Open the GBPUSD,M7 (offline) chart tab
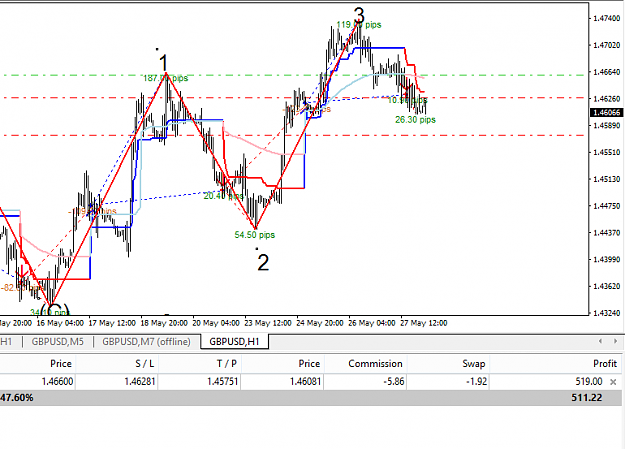The width and height of the screenshot is (625, 449). coord(146,342)
